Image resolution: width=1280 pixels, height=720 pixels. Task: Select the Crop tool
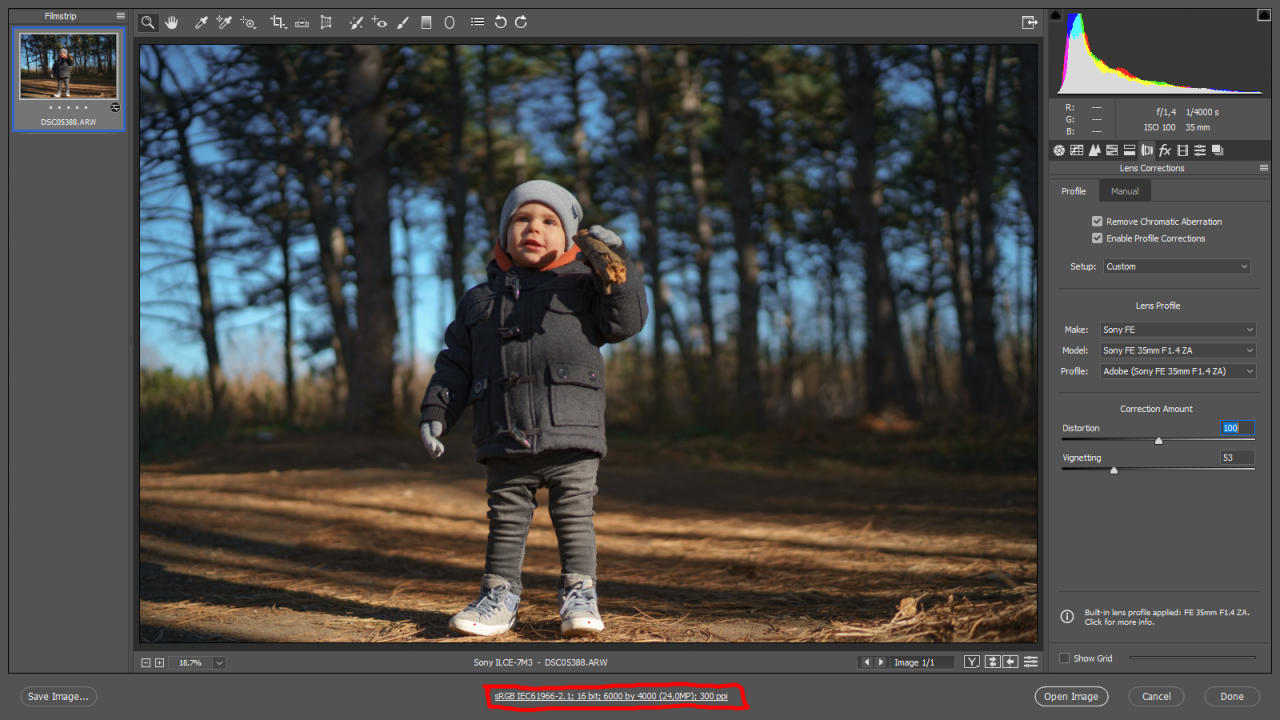click(x=279, y=22)
